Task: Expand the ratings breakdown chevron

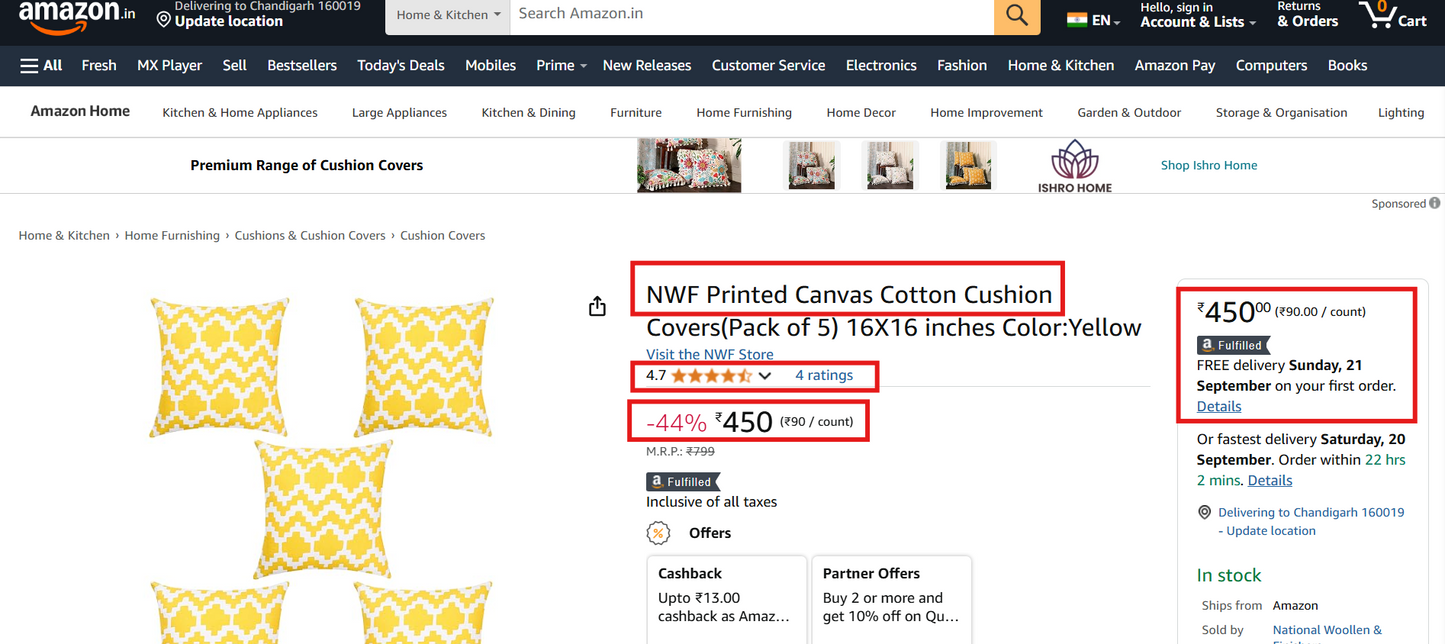Action: click(765, 376)
